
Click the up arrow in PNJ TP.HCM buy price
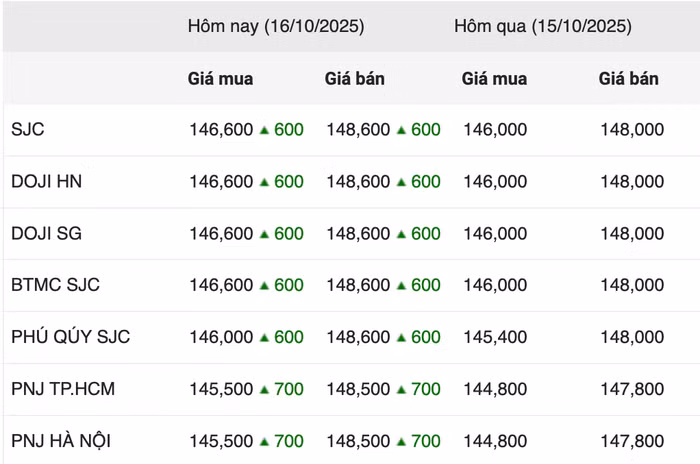pos(264,390)
